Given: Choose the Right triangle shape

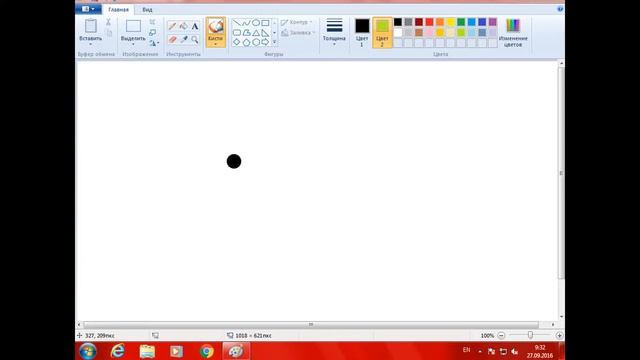Looking at the screenshot, I should (265, 33).
